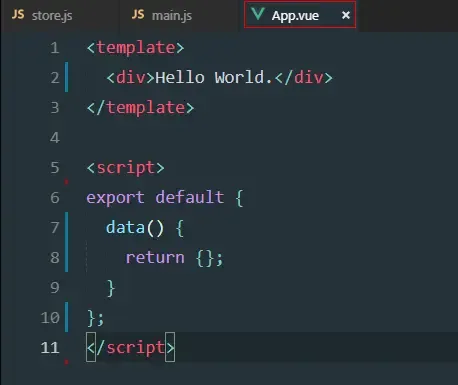Click line number 11 in the gutter
Image resolution: width=458 pixels, height=385 pixels.
[x=50, y=348]
